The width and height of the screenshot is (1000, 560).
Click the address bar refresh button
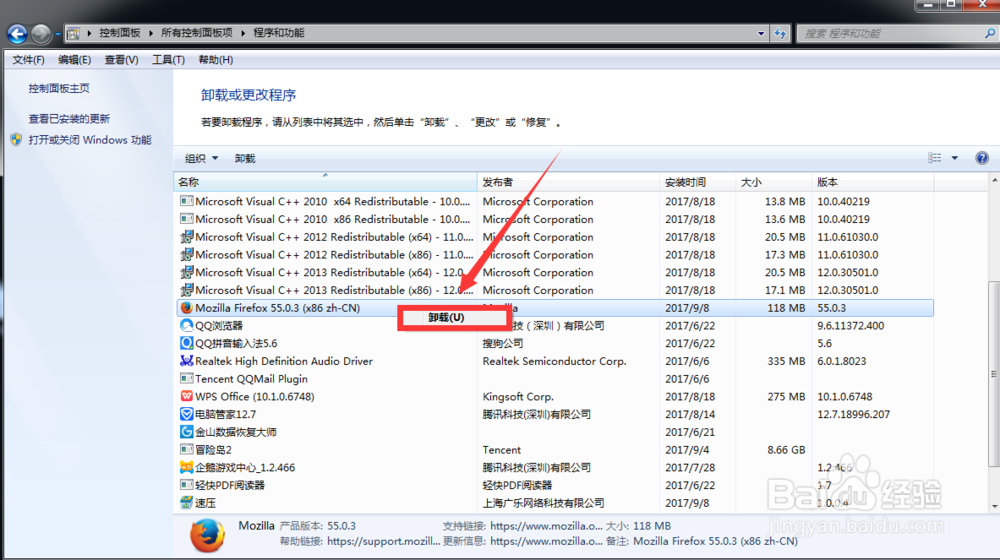tap(780, 33)
